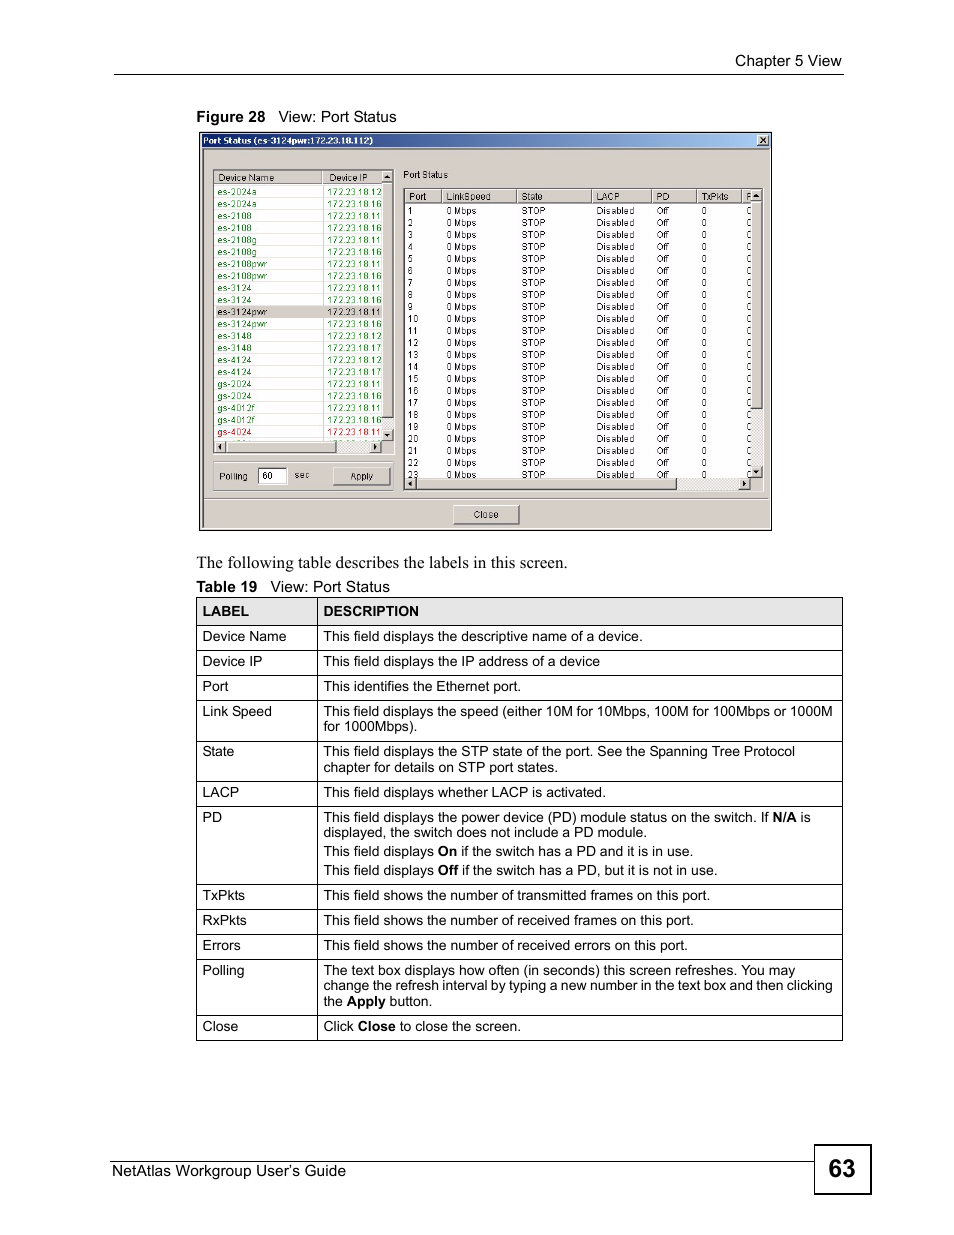This screenshot has height=1235, width=954.
Task: Select es-2024a with IP 172.23.18.16
Action: pos(299,203)
